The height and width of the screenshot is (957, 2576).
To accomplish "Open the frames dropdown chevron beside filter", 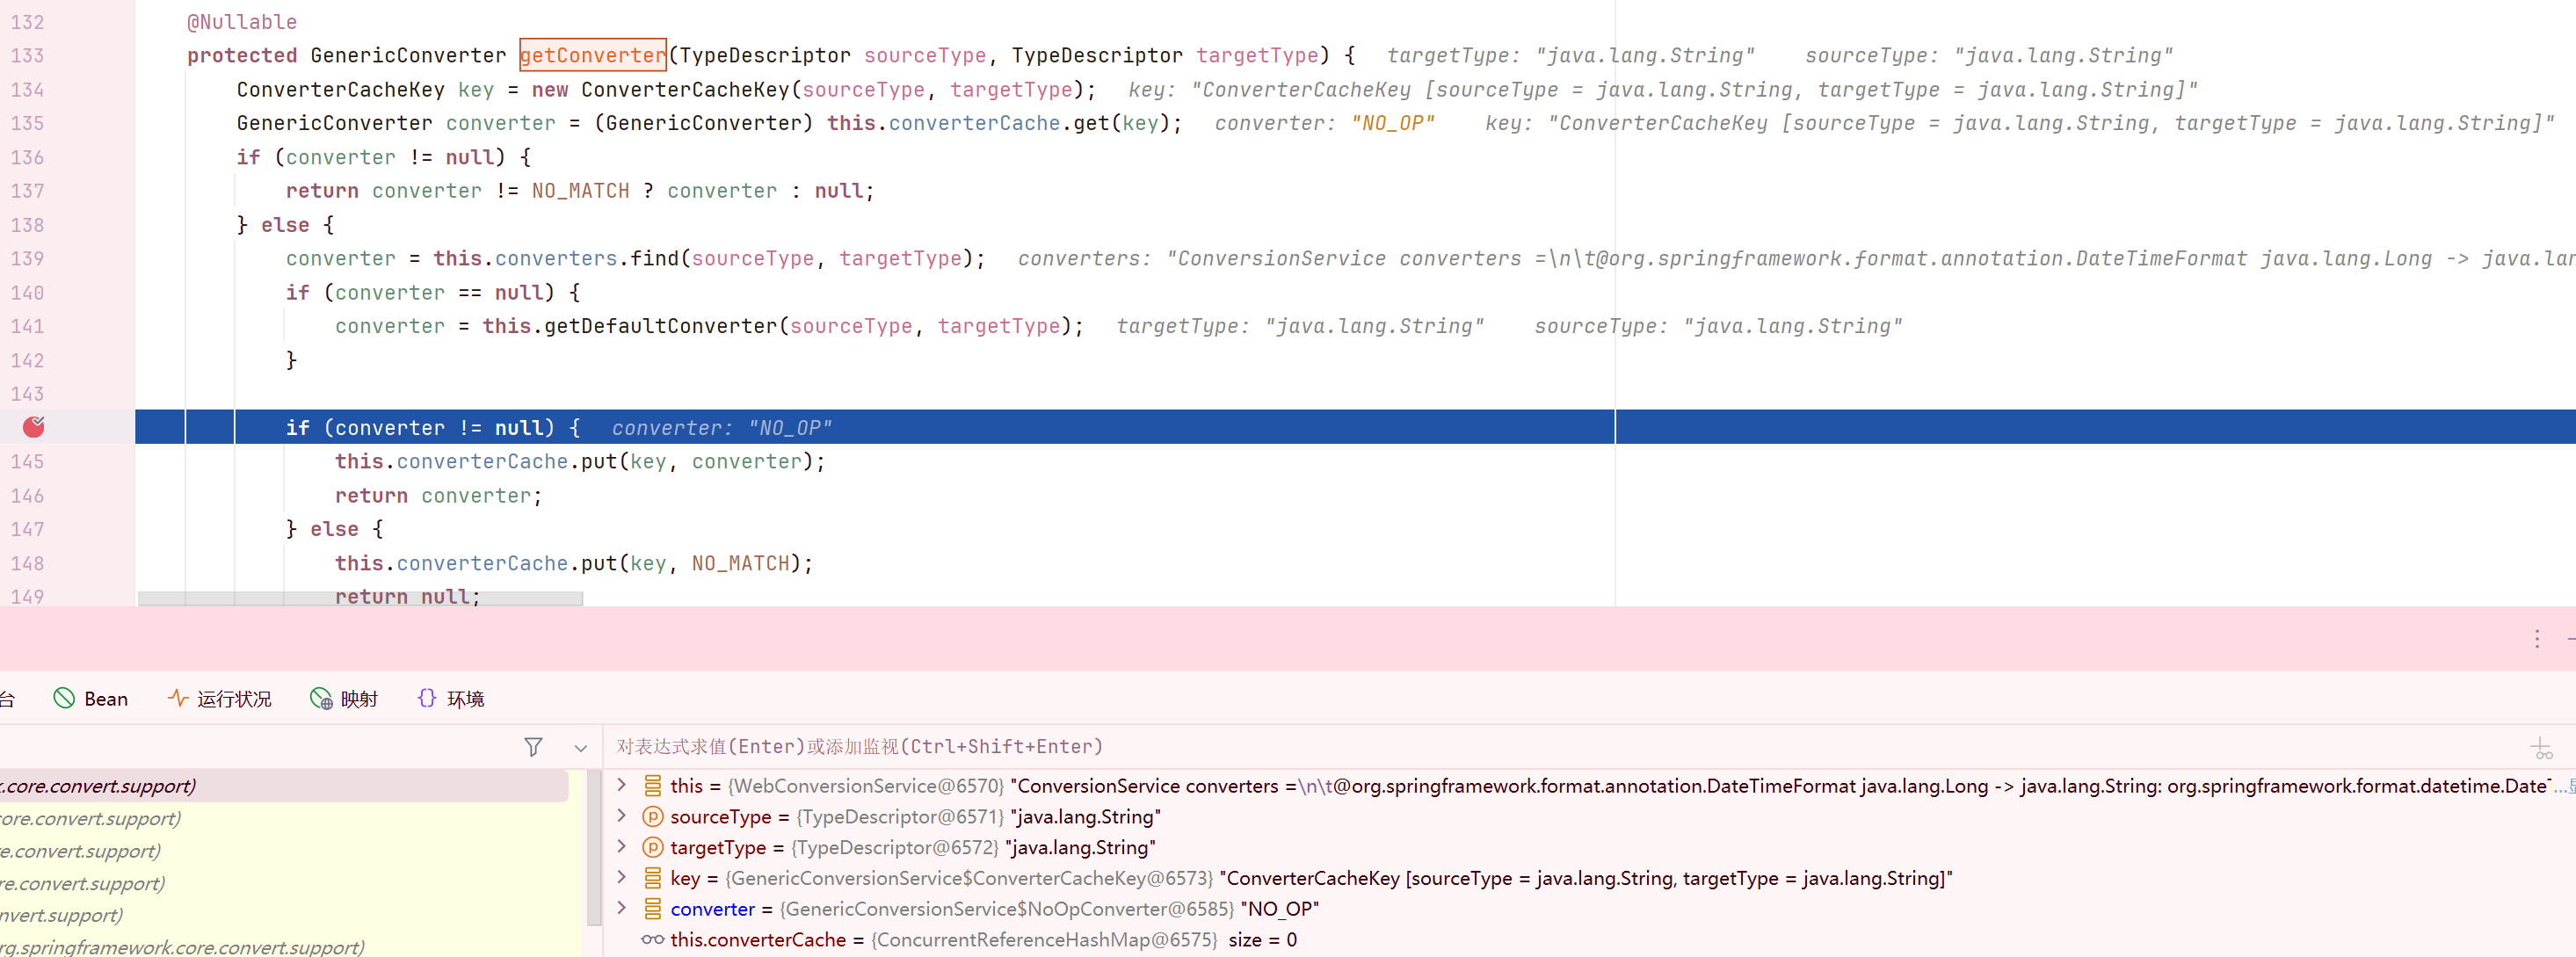I will click(580, 747).
